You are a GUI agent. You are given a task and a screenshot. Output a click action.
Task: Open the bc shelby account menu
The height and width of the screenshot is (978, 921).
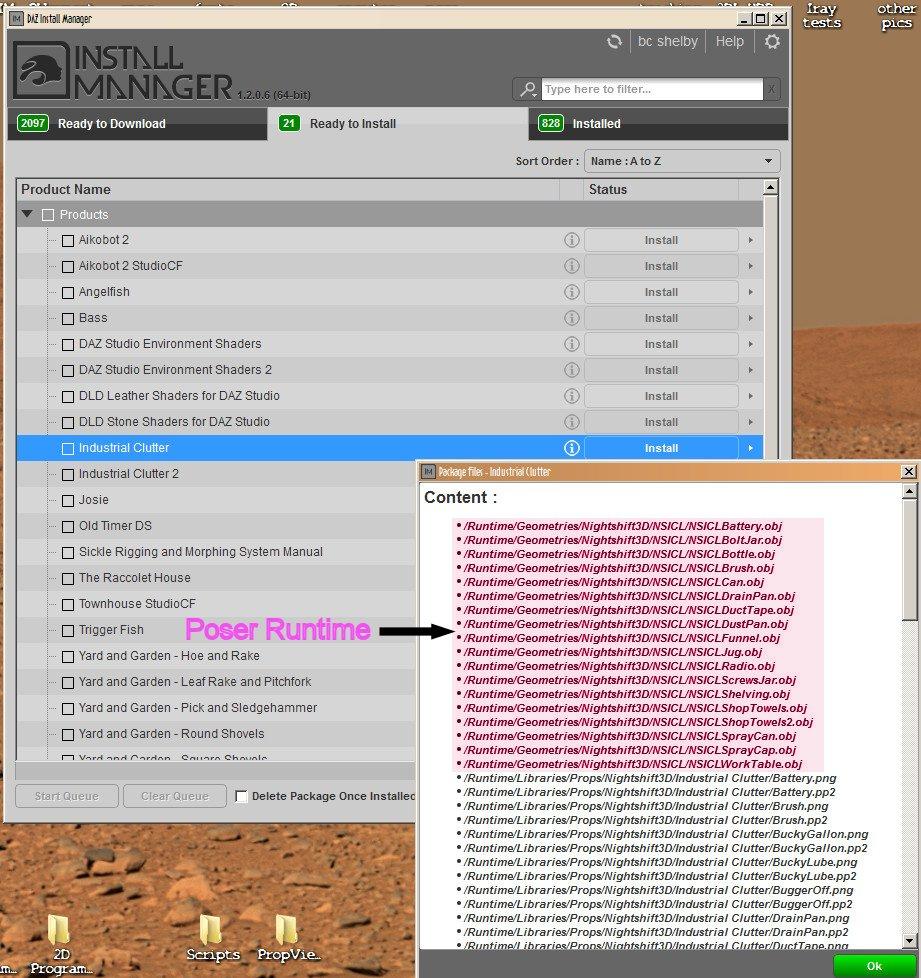click(x=667, y=42)
